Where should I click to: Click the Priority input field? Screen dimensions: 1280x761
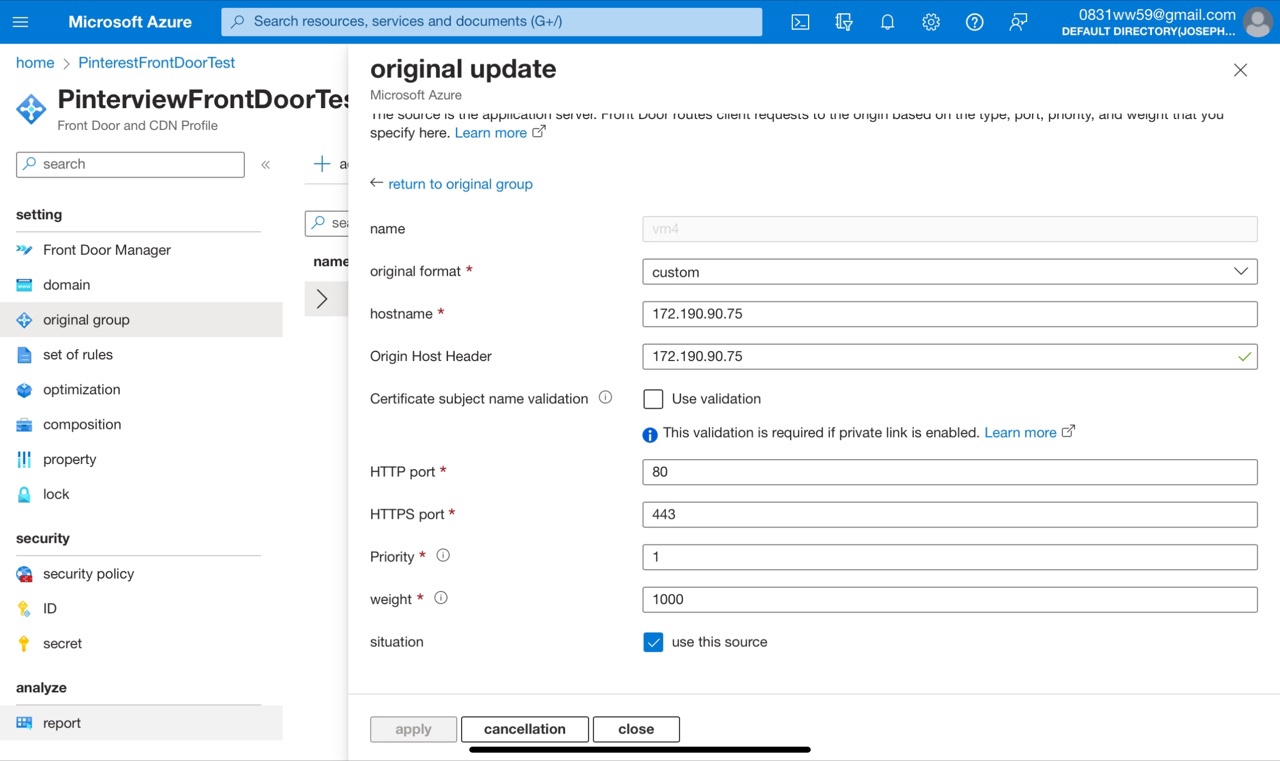tap(949, 557)
